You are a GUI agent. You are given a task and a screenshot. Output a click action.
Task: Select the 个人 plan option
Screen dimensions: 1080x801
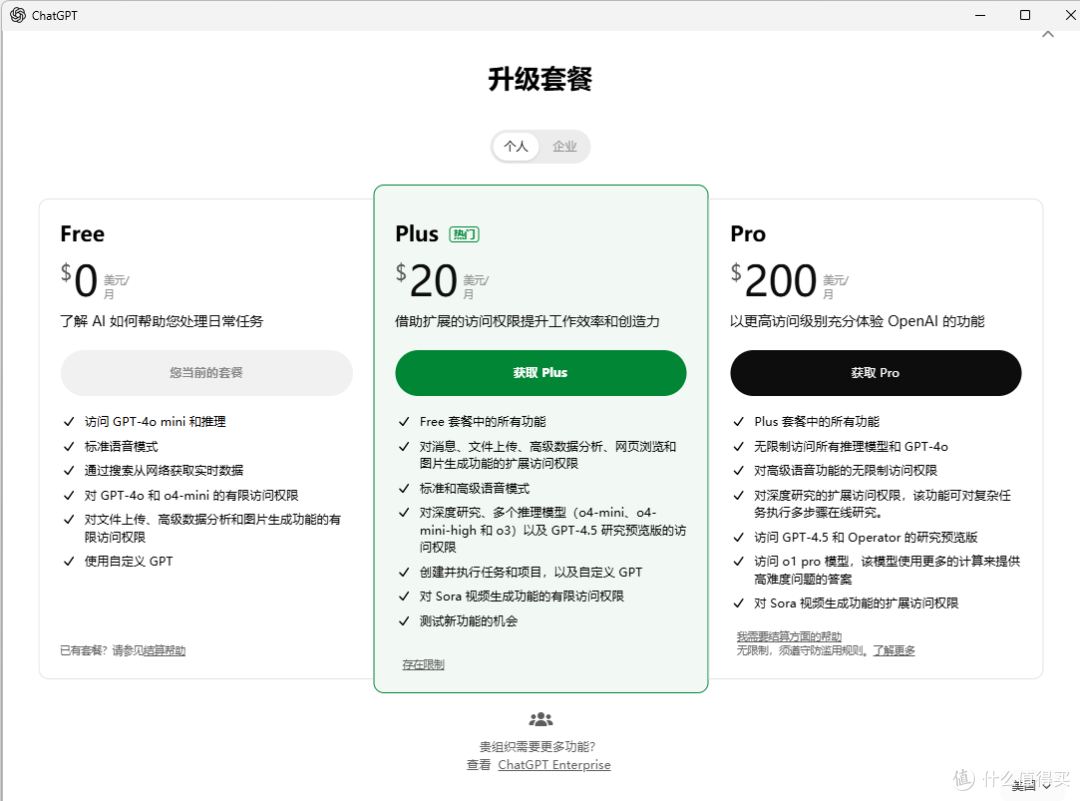click(516, 146)
